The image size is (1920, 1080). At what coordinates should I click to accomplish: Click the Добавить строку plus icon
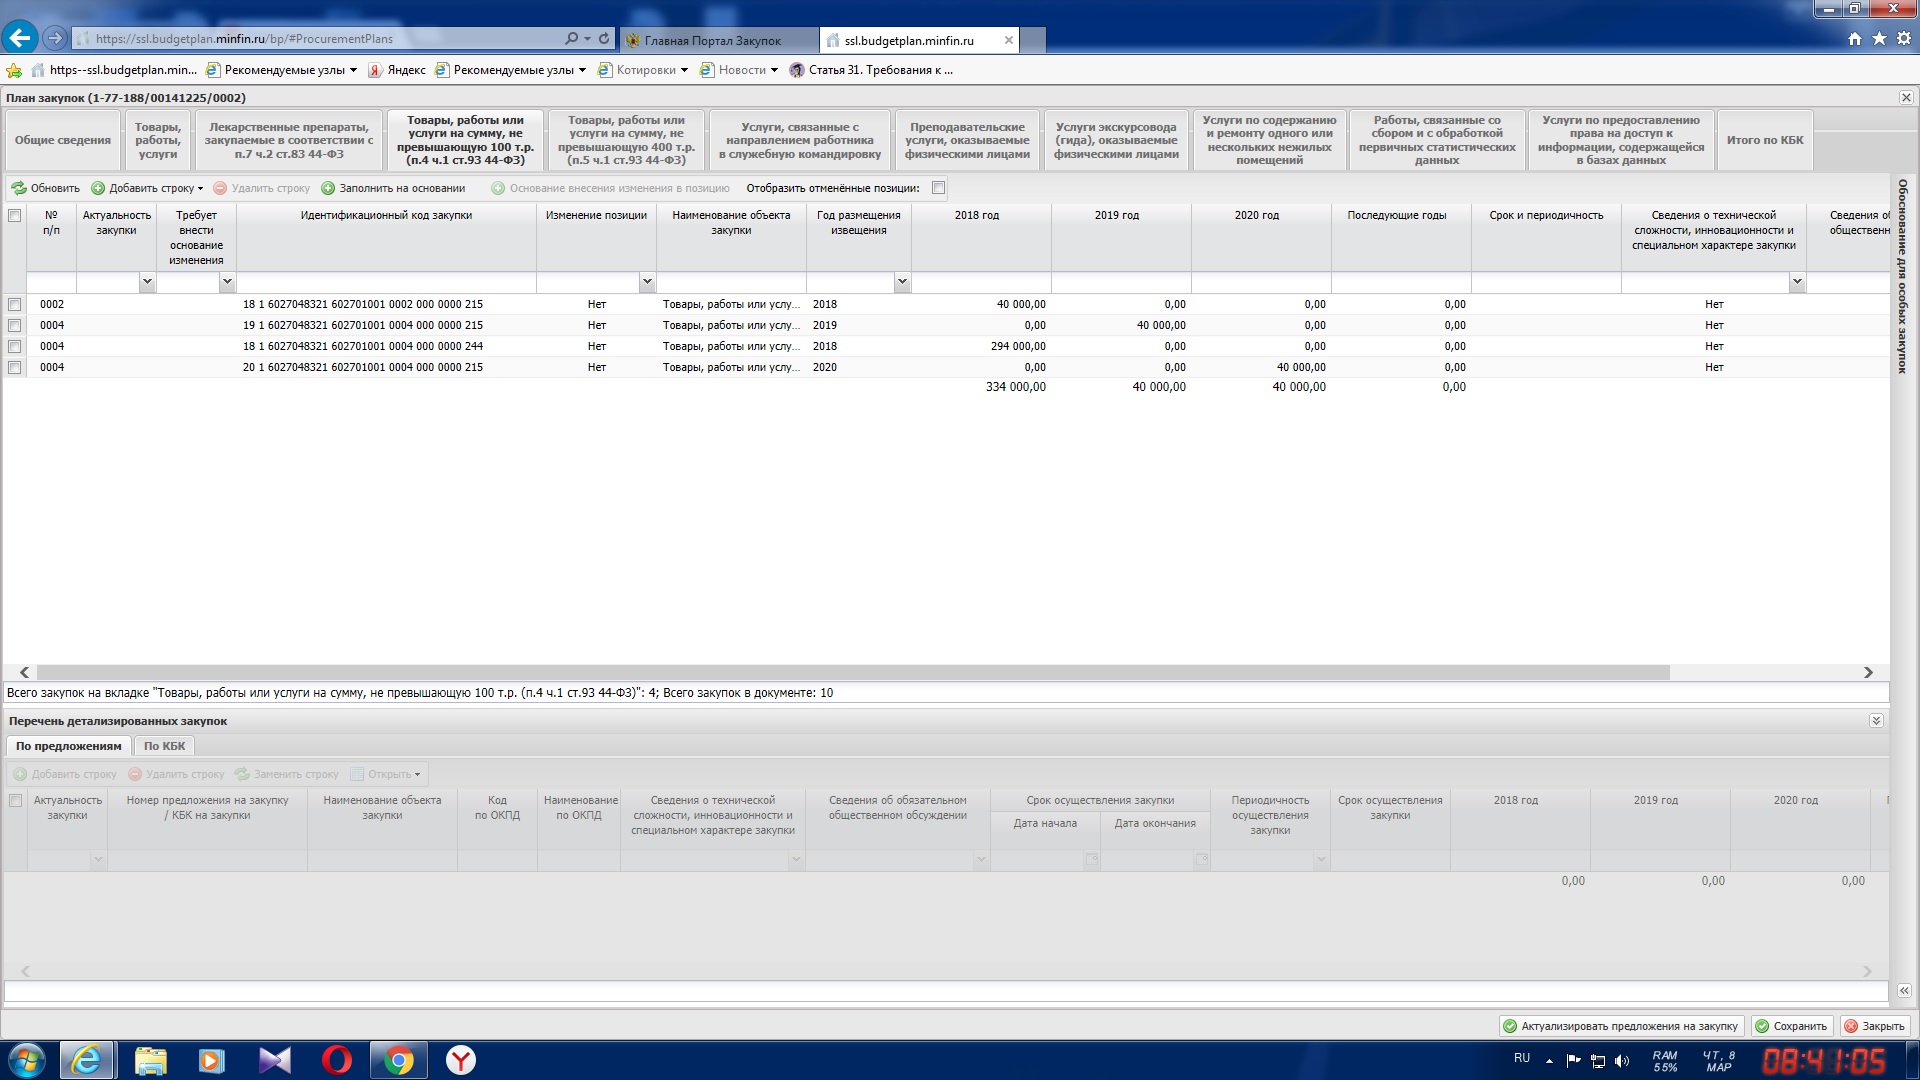[98, 188]
